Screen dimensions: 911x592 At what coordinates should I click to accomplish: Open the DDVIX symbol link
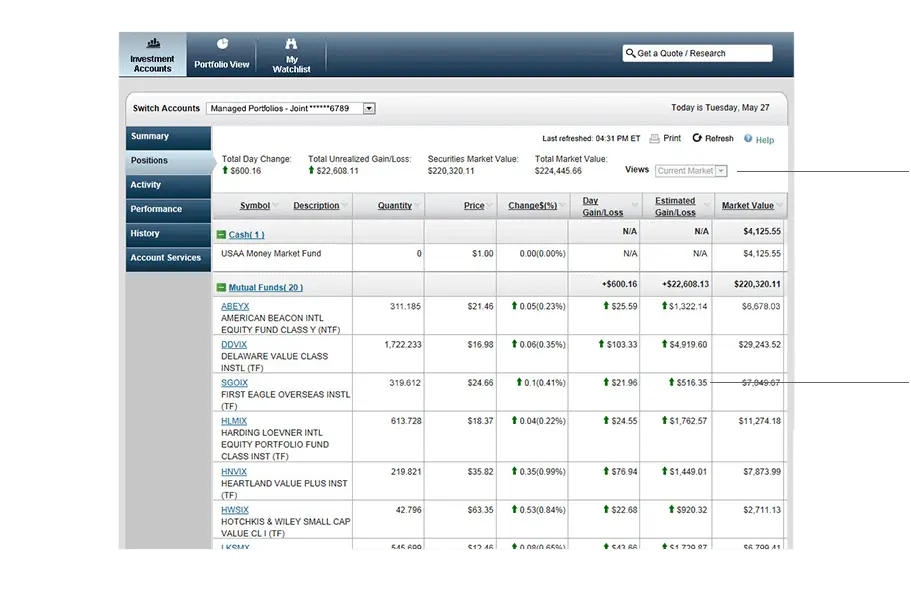coord(234,345)
